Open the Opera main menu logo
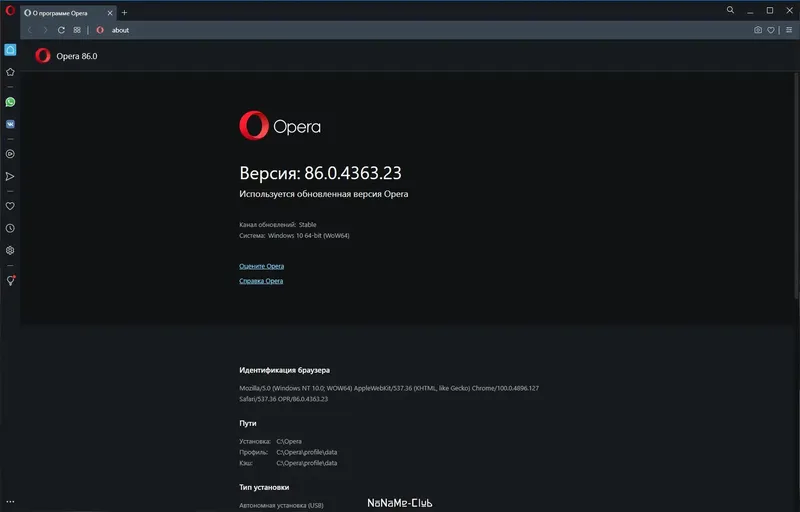The height and width of the screenshot is (512, 800). point(10,11)
